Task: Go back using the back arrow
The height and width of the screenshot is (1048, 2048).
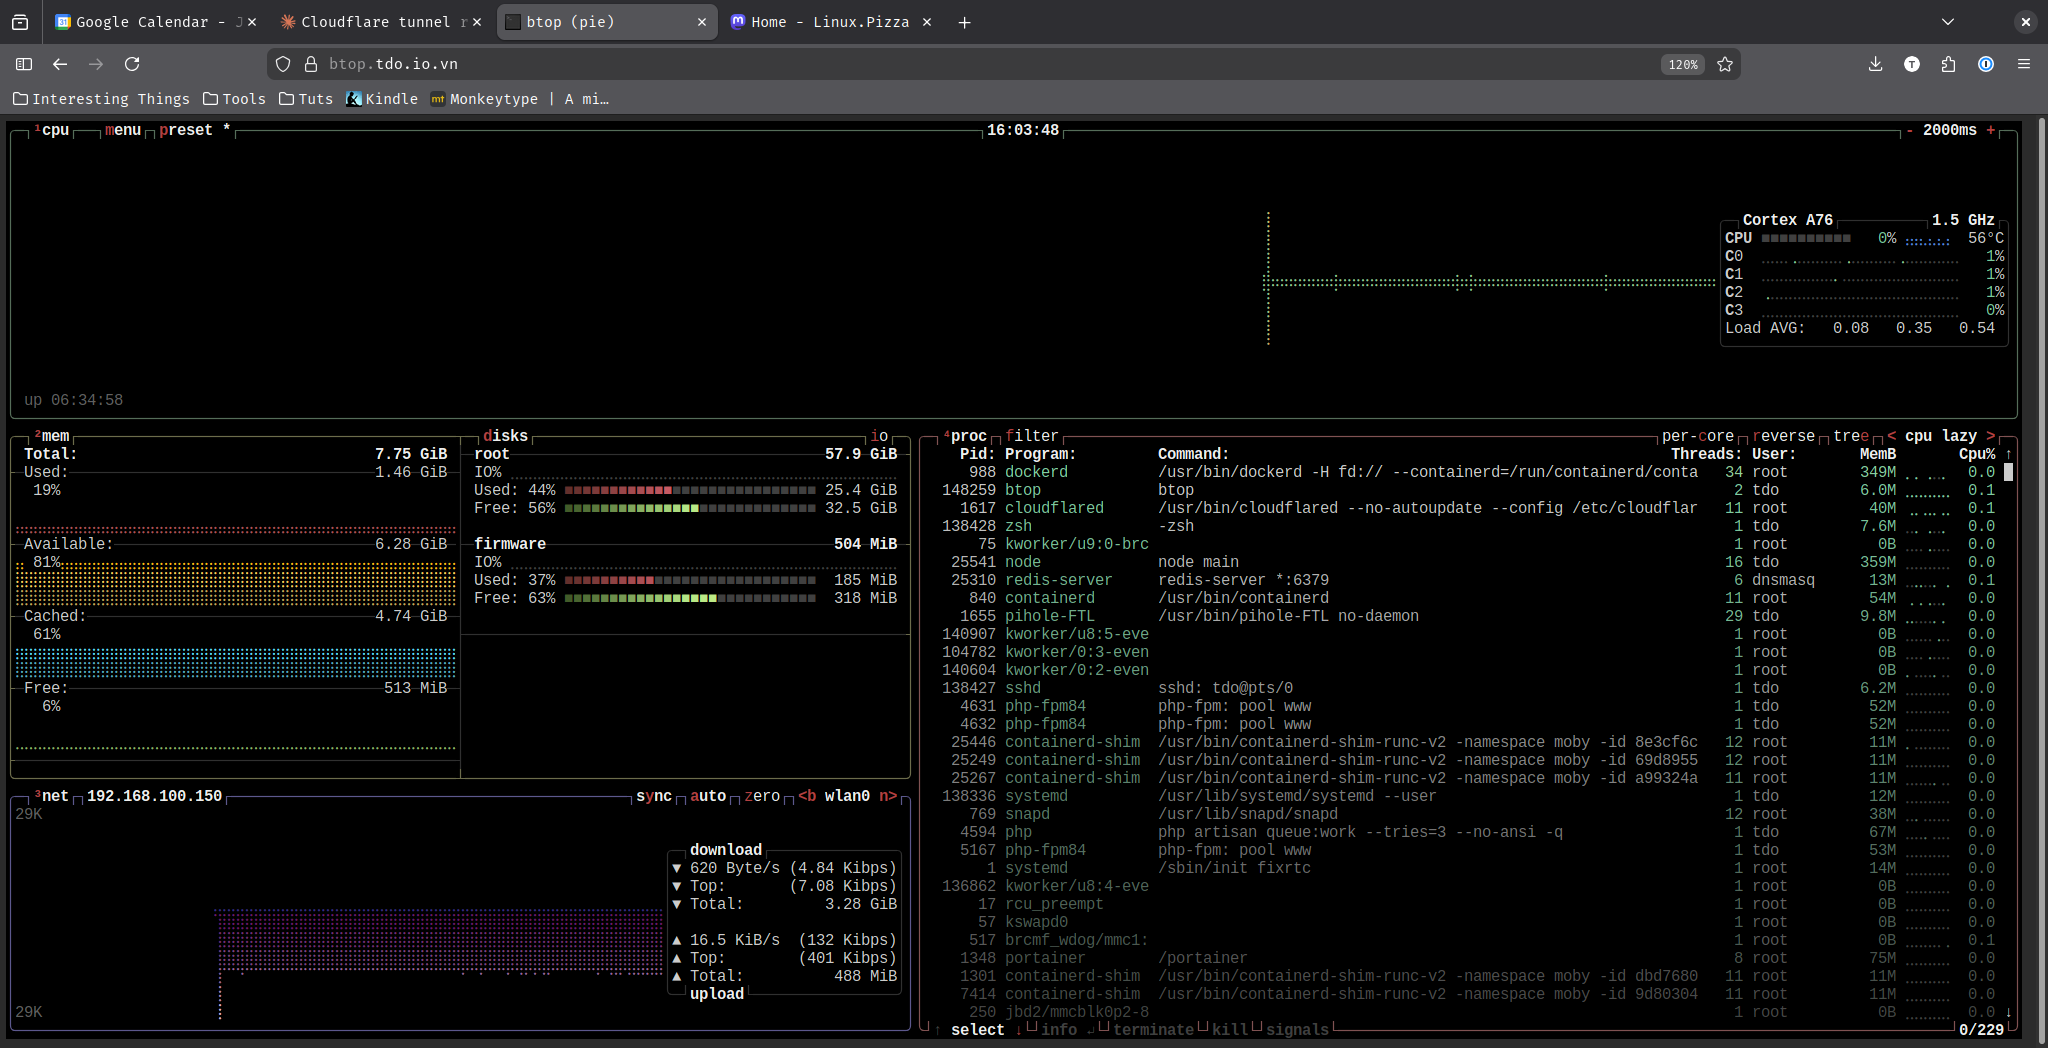Action: [60, 64]
